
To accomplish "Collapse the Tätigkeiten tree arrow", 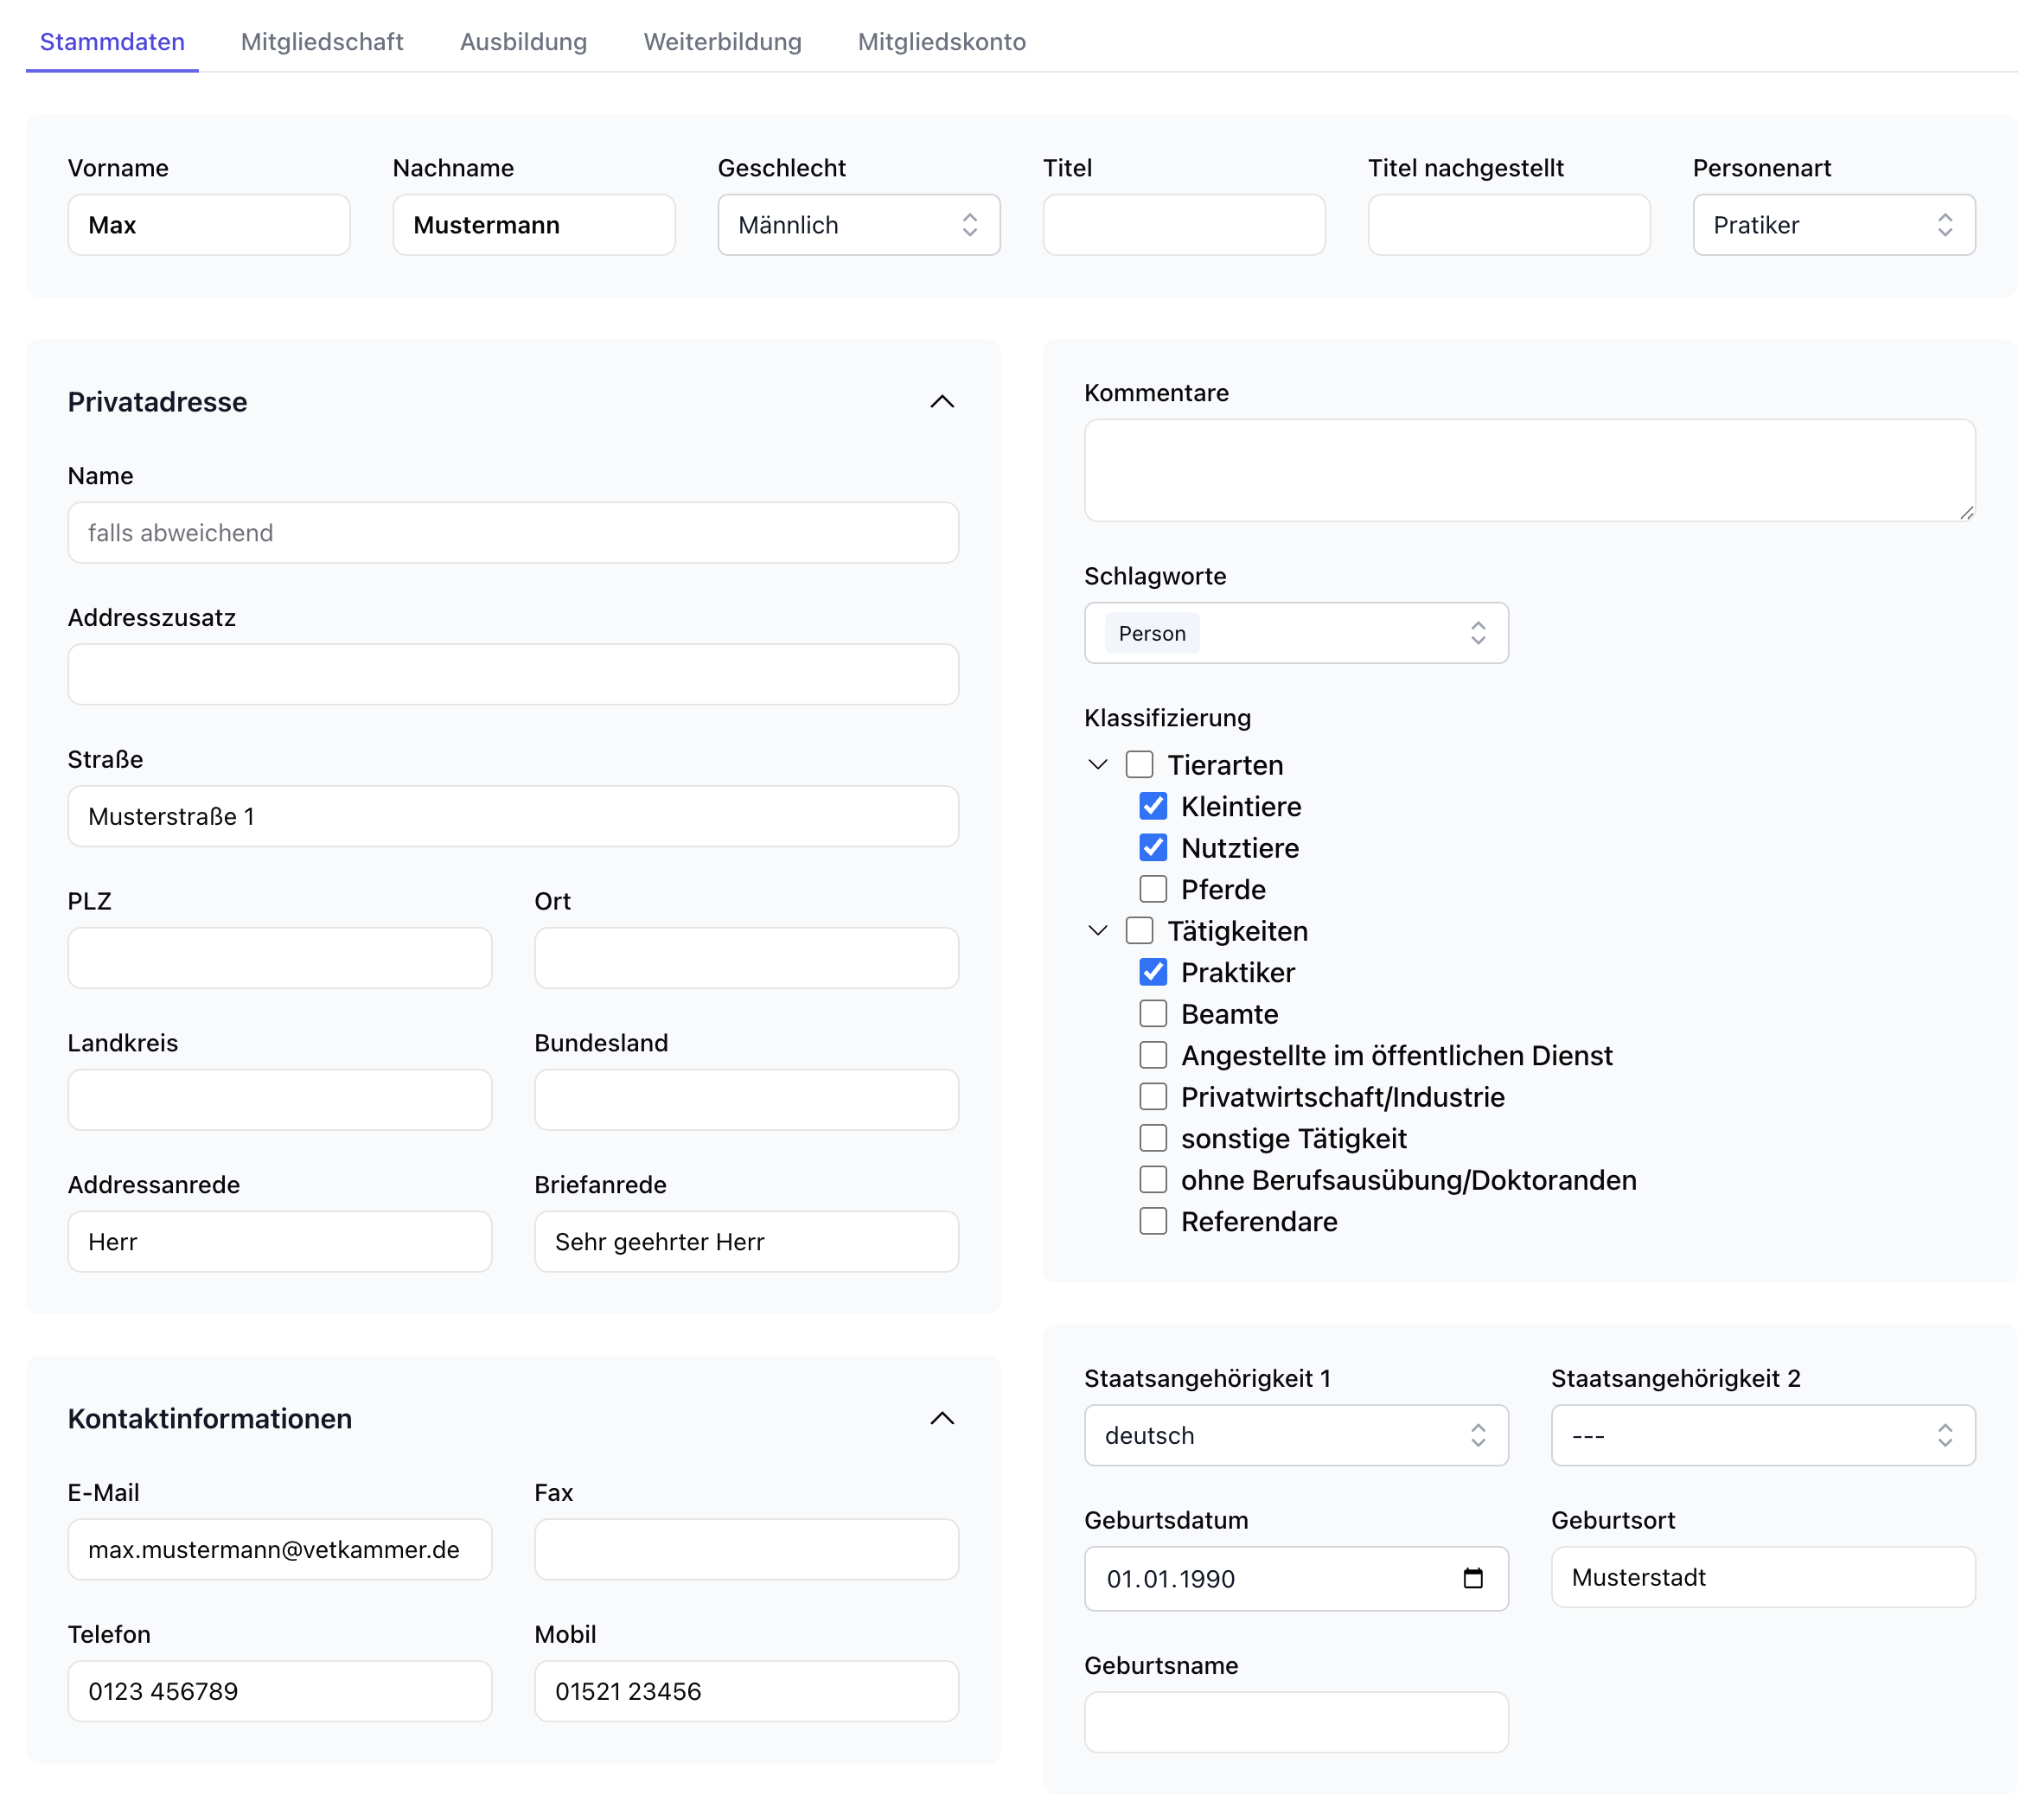I will coord(1097,931).
